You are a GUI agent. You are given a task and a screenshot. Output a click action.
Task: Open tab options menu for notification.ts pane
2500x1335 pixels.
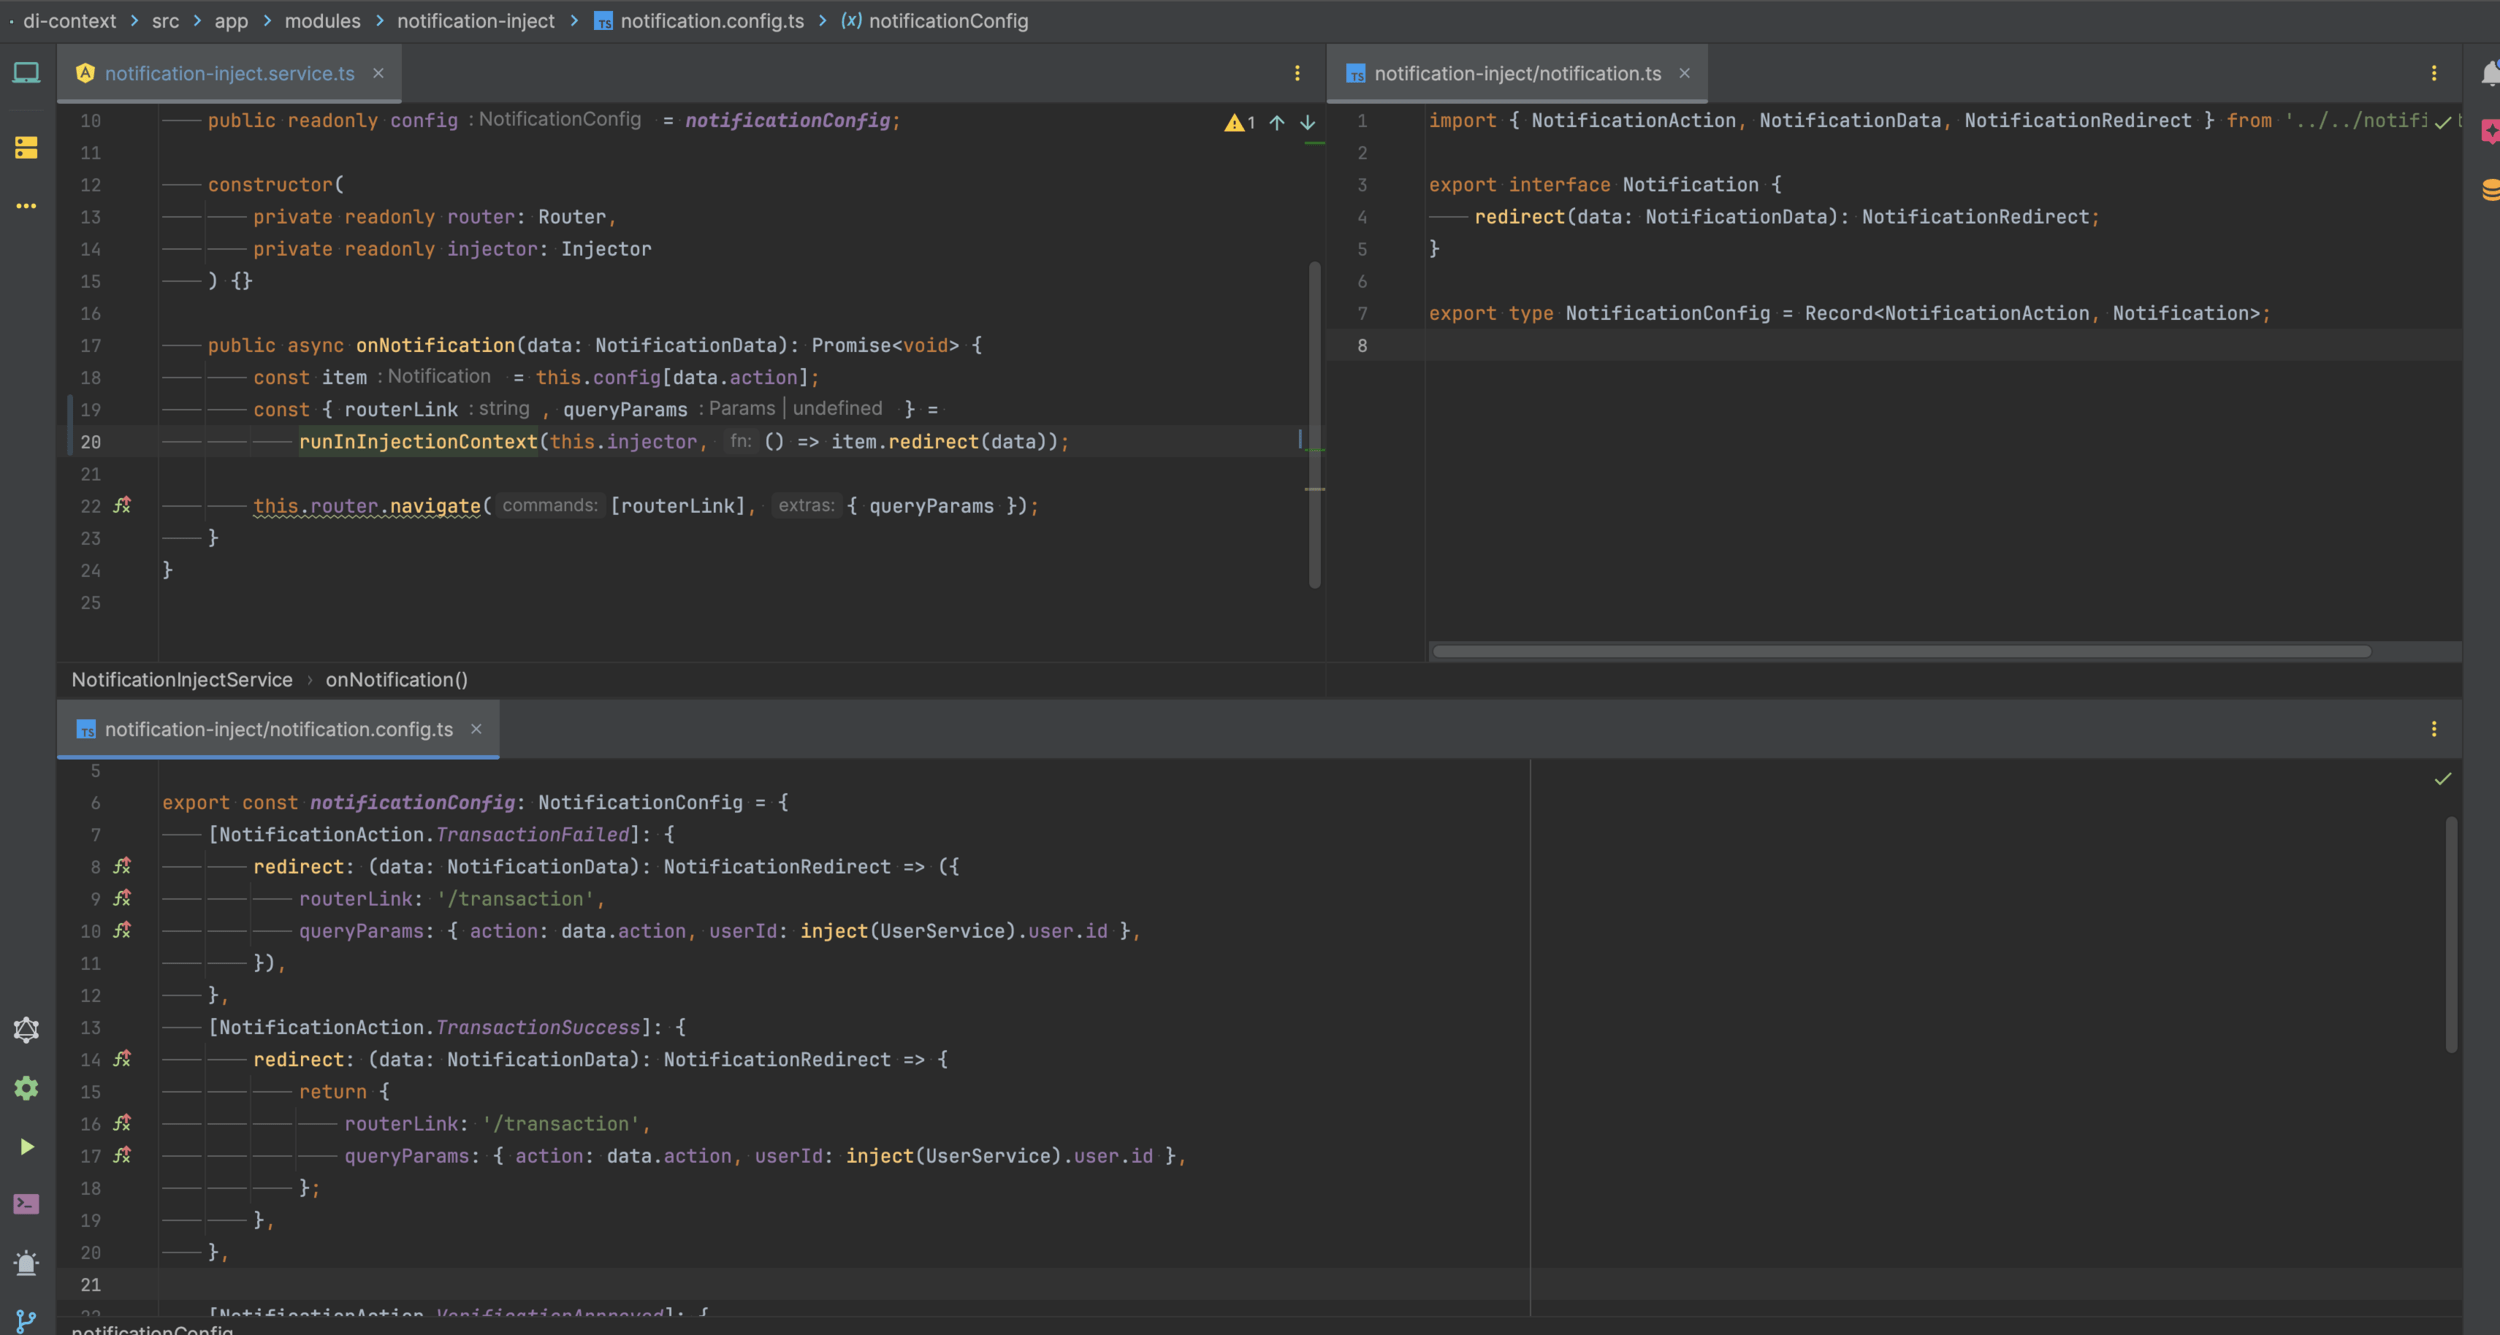coord(2433,73)
